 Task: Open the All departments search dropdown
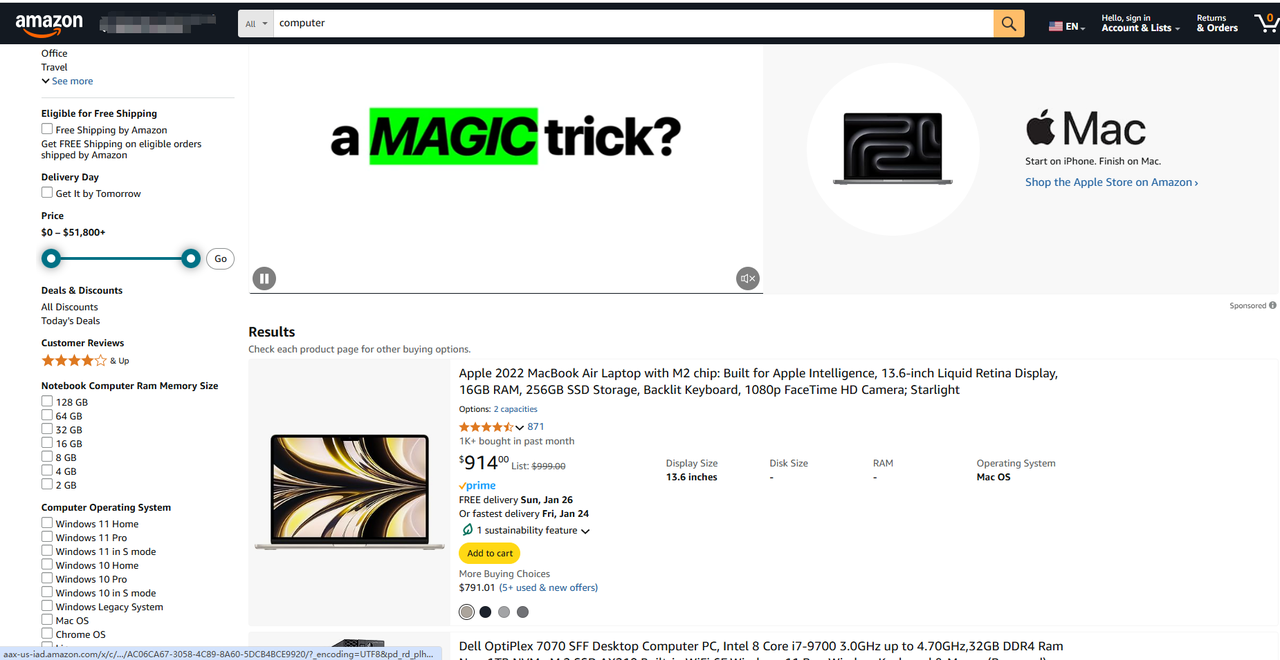[x=256, y=23]
